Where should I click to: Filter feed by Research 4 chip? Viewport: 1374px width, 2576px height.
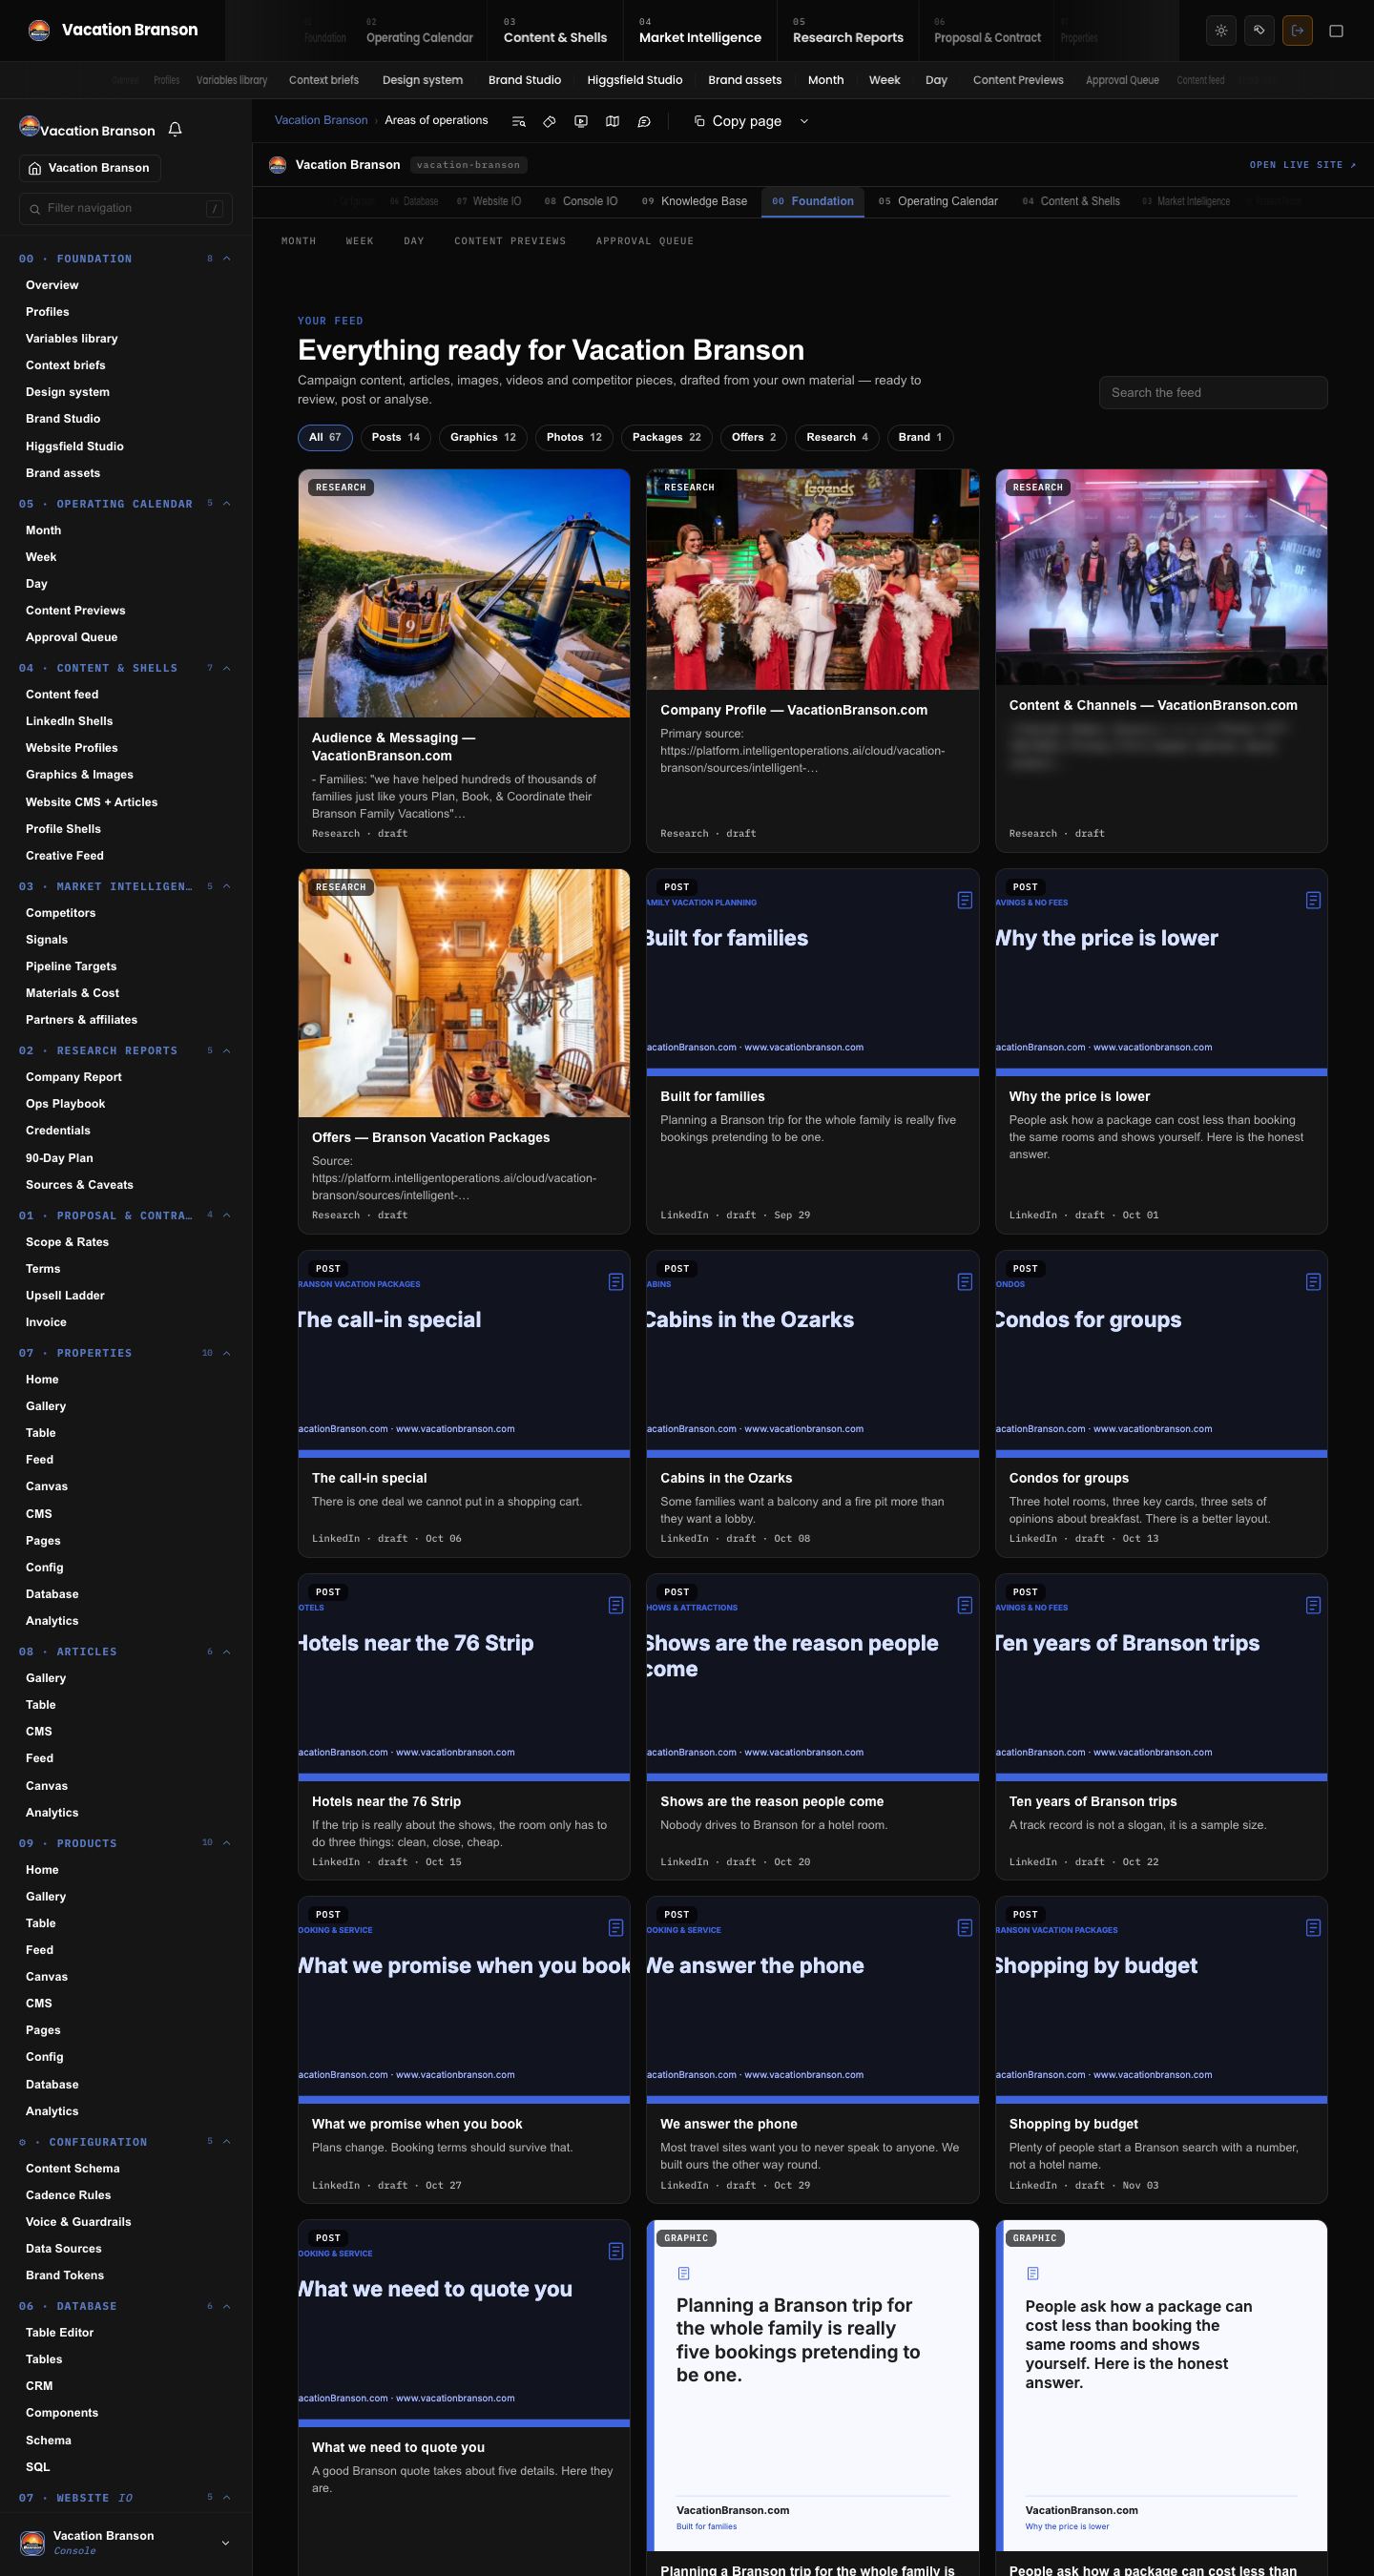point(837,437)
